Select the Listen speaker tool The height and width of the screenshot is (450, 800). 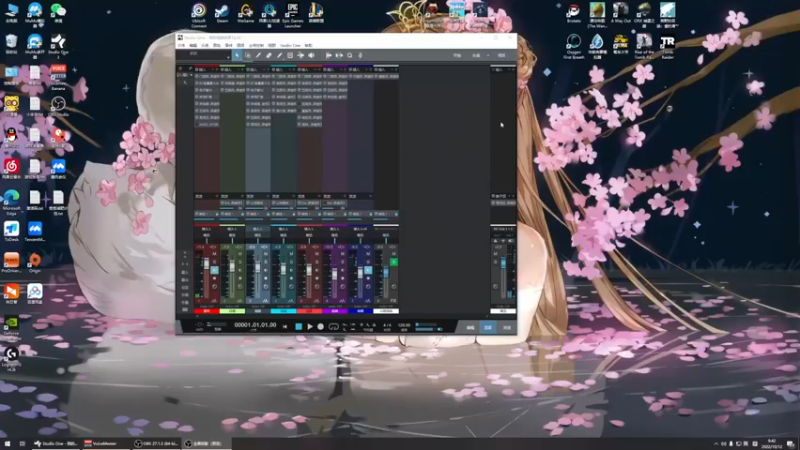(x=311, y=55)
